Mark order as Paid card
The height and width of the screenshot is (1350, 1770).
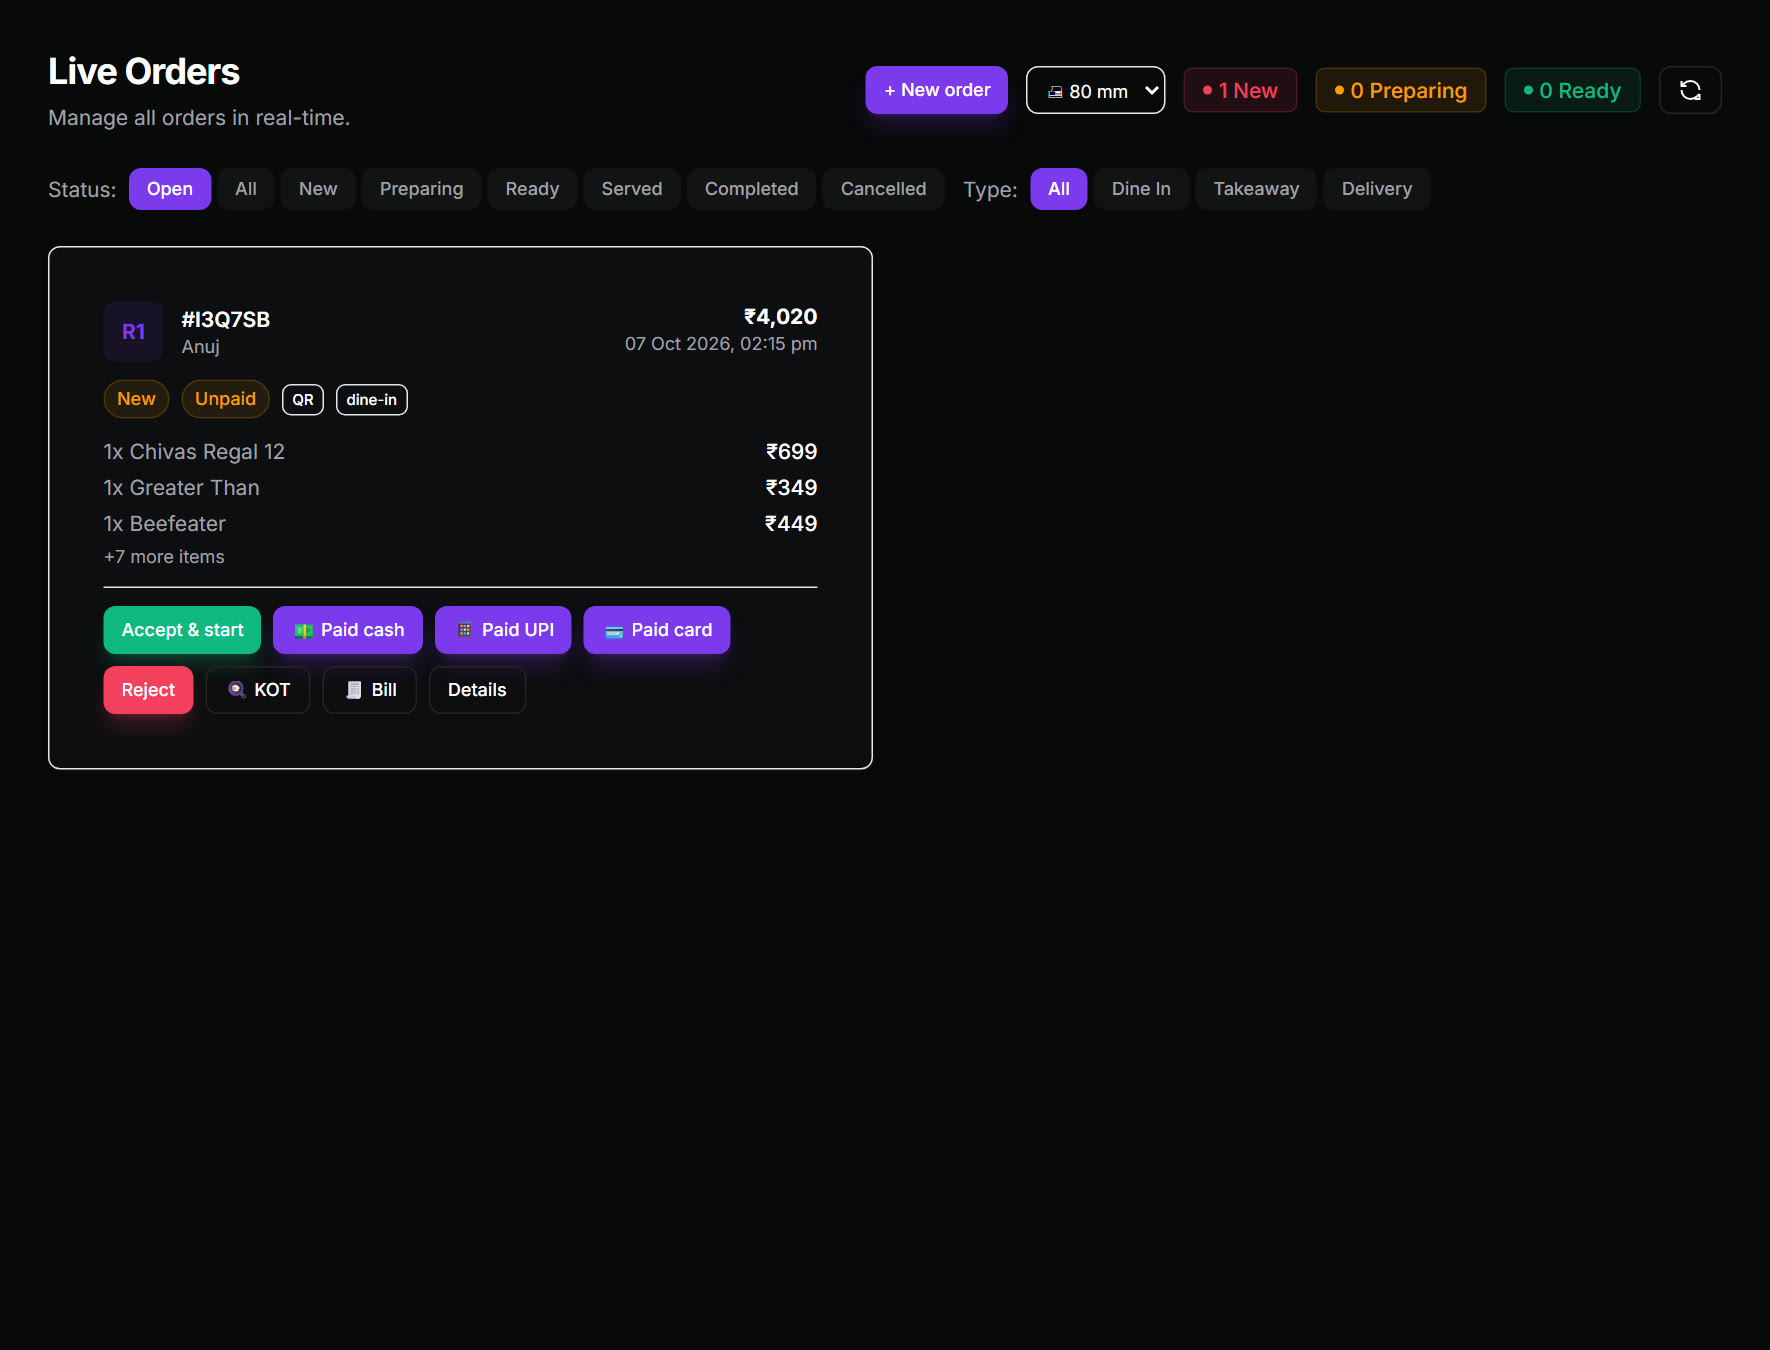(x=657, y=630)
